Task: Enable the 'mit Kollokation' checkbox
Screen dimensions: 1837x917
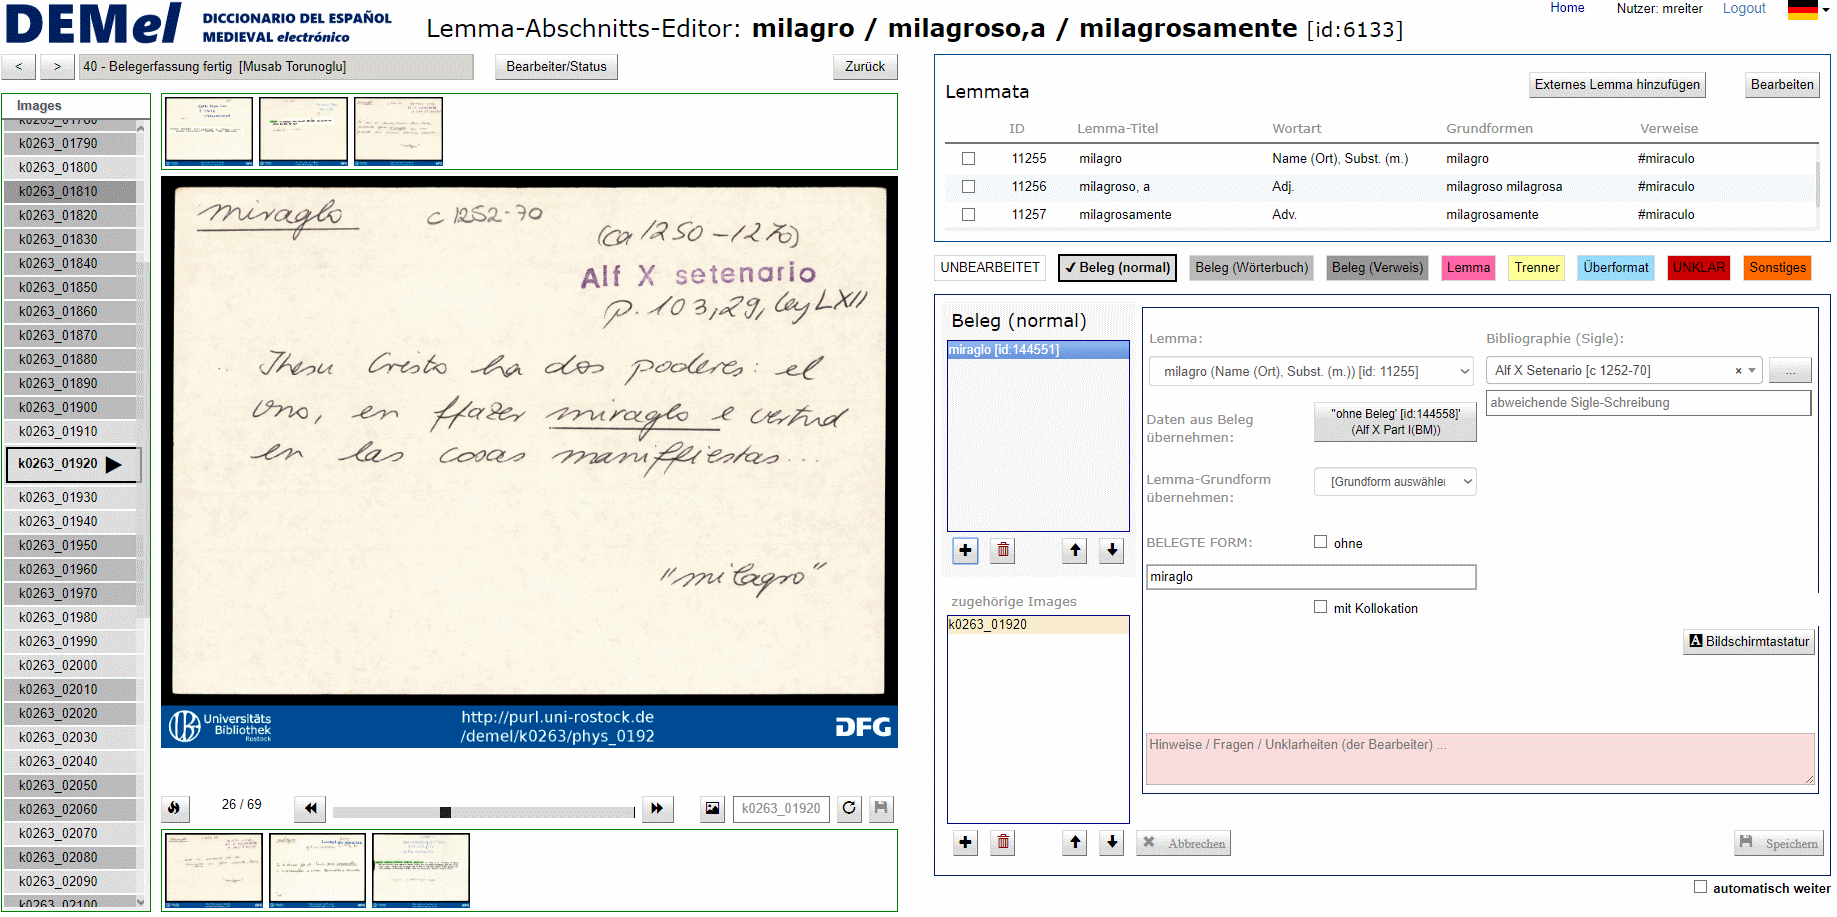Action: [1320, 607]
